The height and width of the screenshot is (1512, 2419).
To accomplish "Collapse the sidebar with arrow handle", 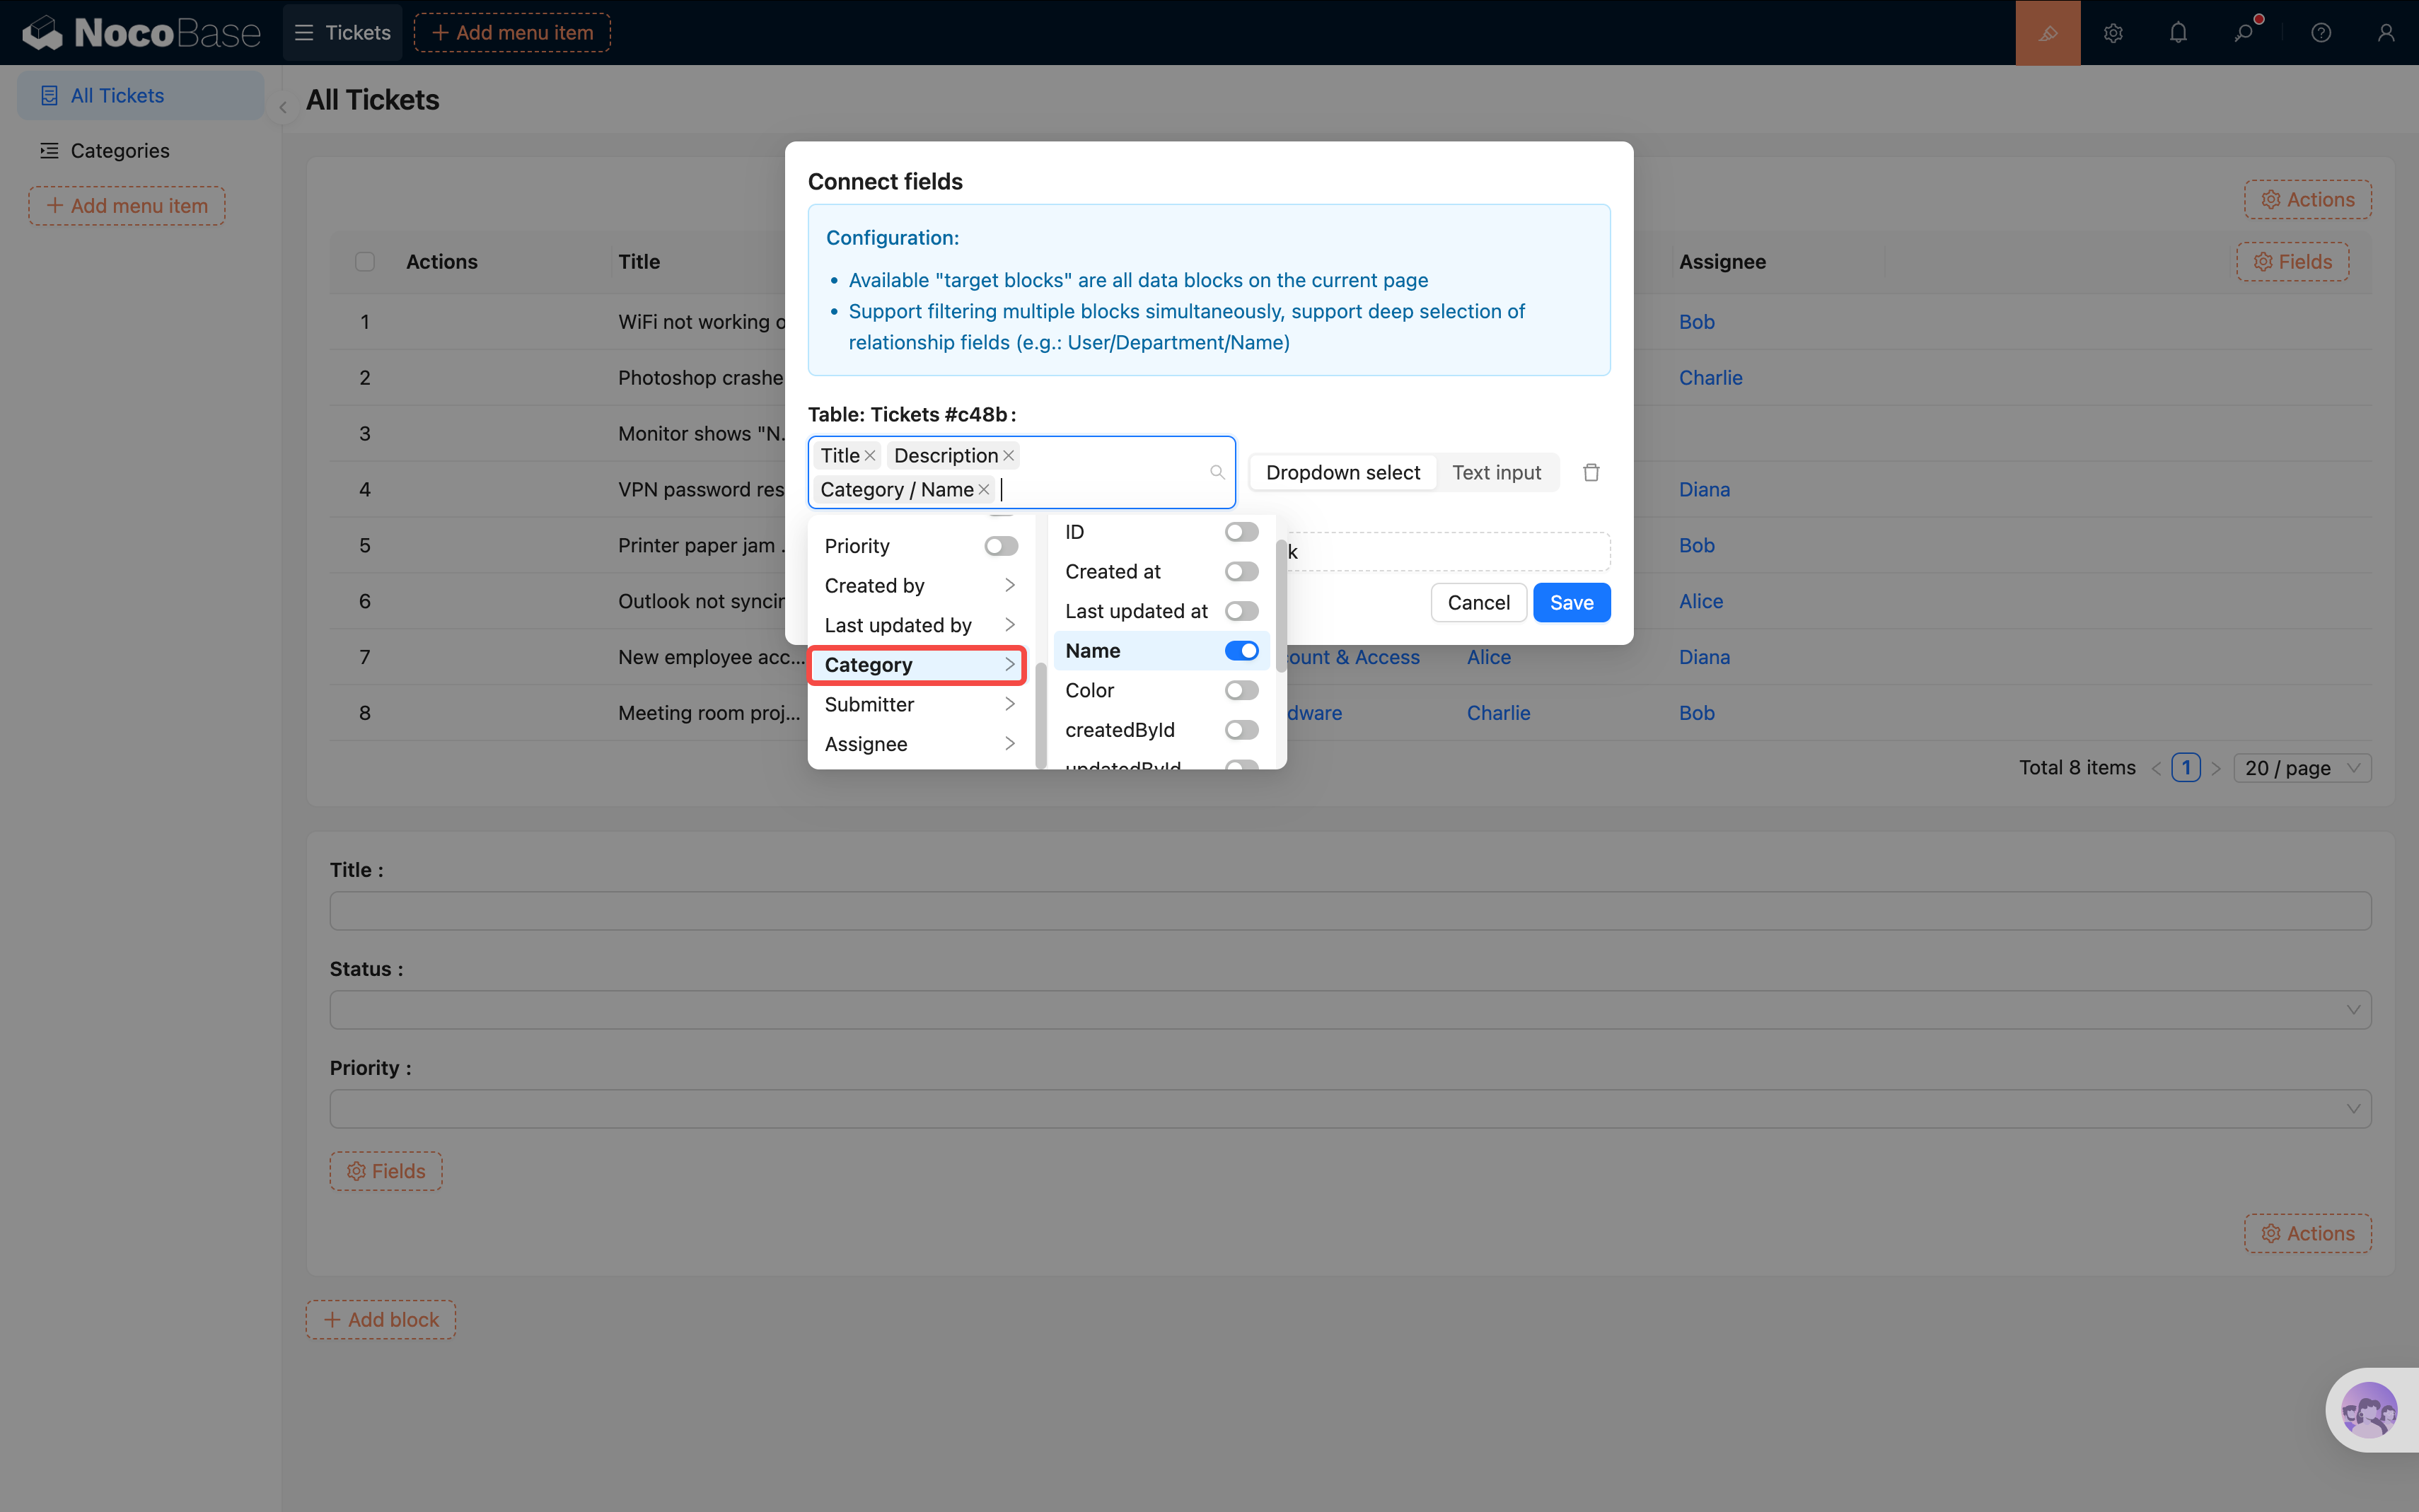I will [x=283, y=107].
